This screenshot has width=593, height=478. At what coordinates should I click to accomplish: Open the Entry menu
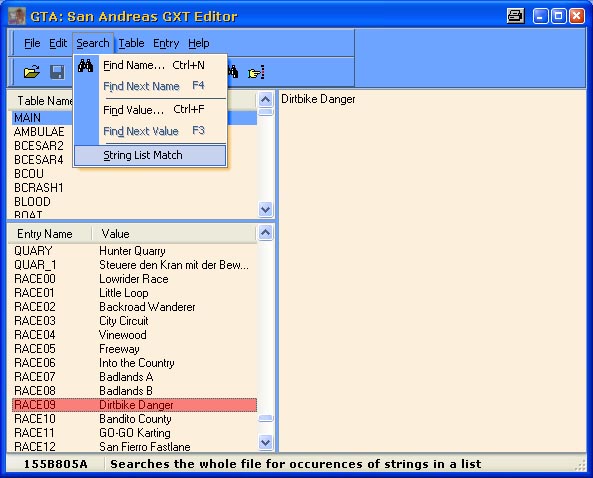tap(166, 43)
